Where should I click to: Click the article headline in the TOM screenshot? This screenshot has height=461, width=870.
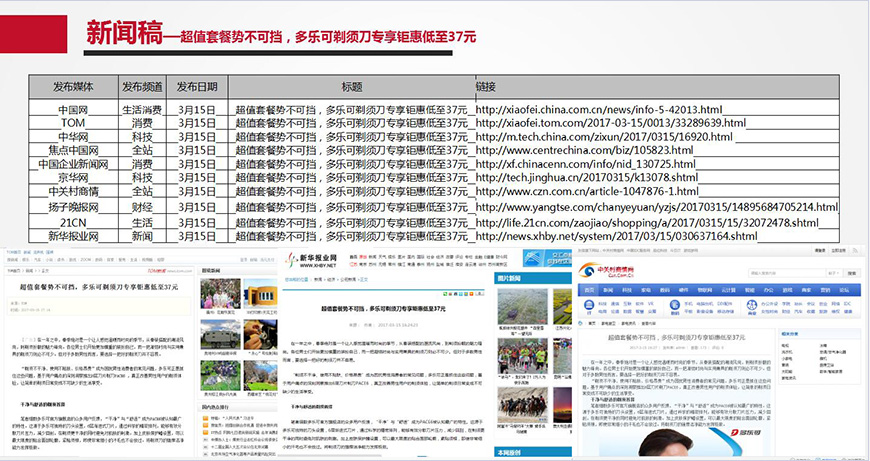click(99, 287)
